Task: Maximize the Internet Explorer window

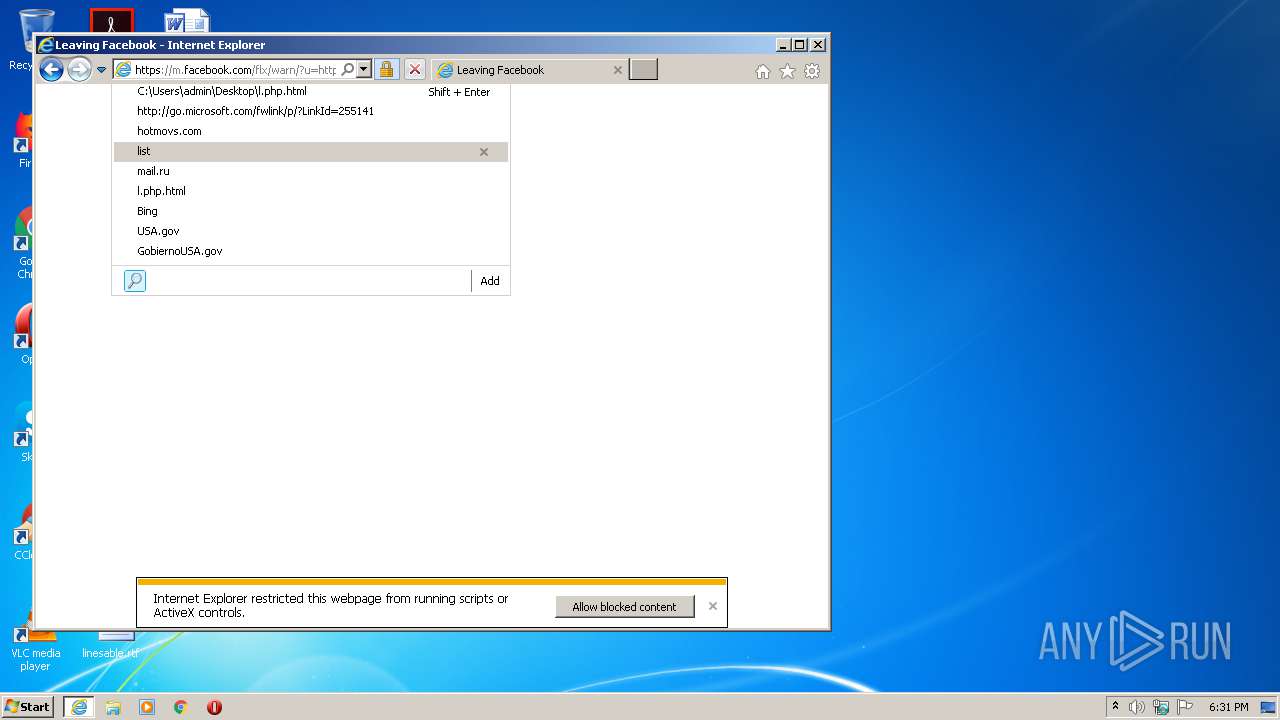Action: click(x=800, y=45)
